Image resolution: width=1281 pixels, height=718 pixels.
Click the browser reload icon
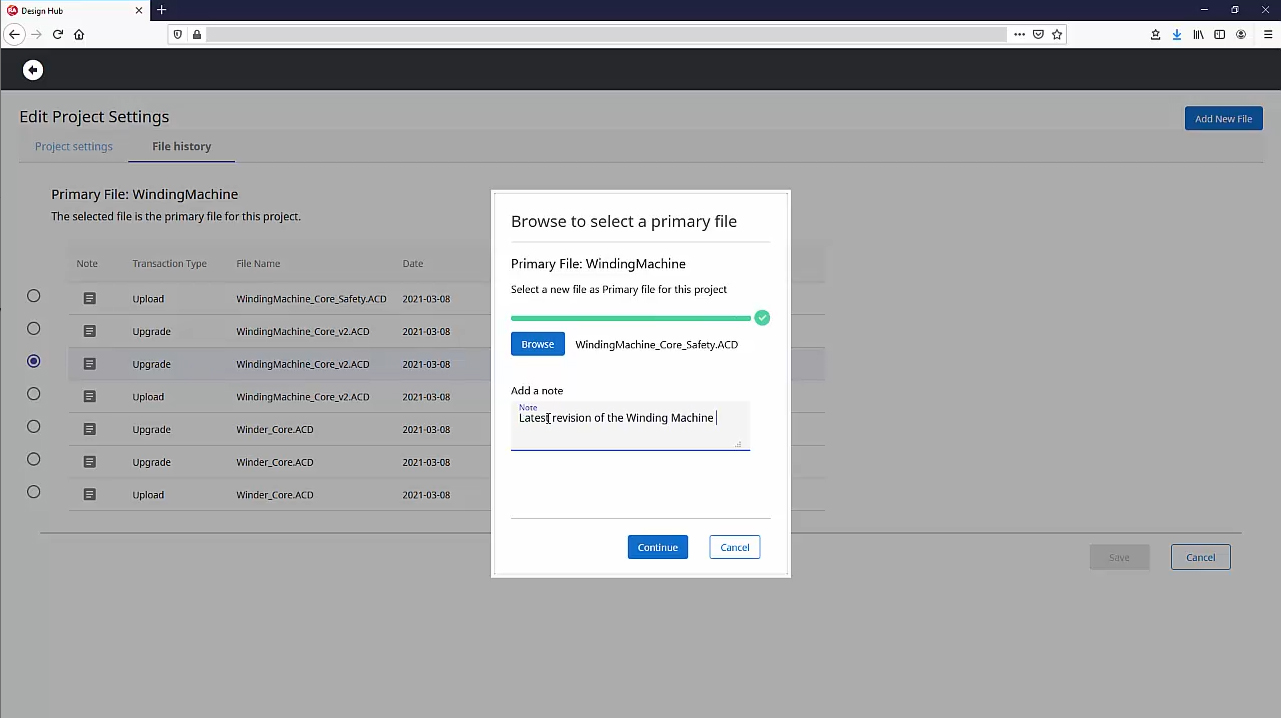click(x=58, y=34)
